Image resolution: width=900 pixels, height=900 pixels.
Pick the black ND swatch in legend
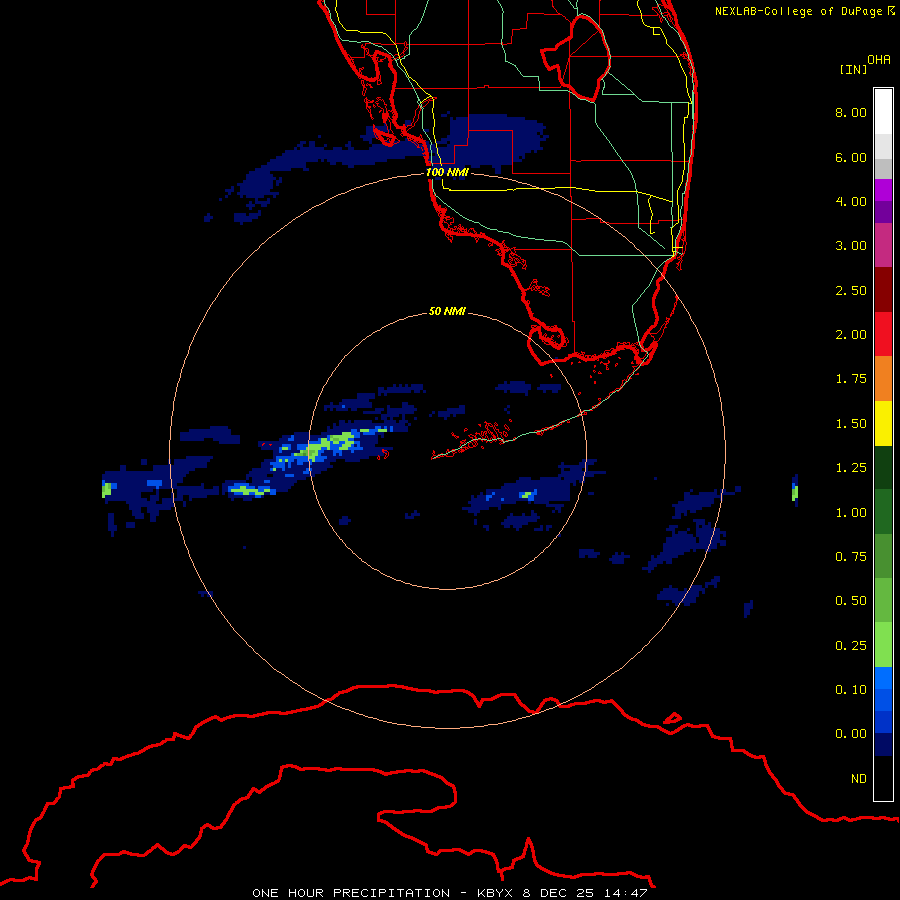[883, 778]
